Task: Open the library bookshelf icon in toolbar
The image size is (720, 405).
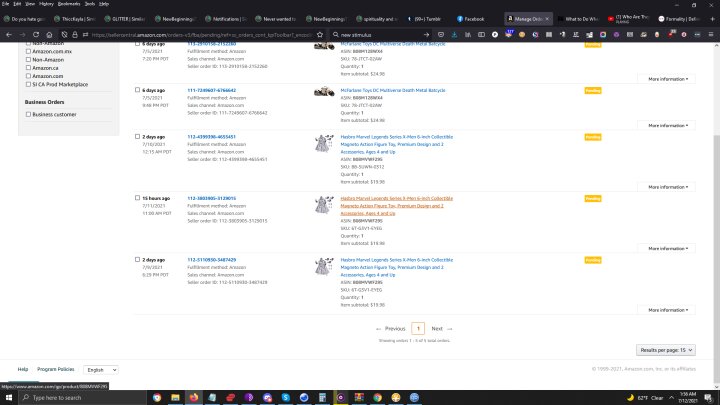Action: 468,34
